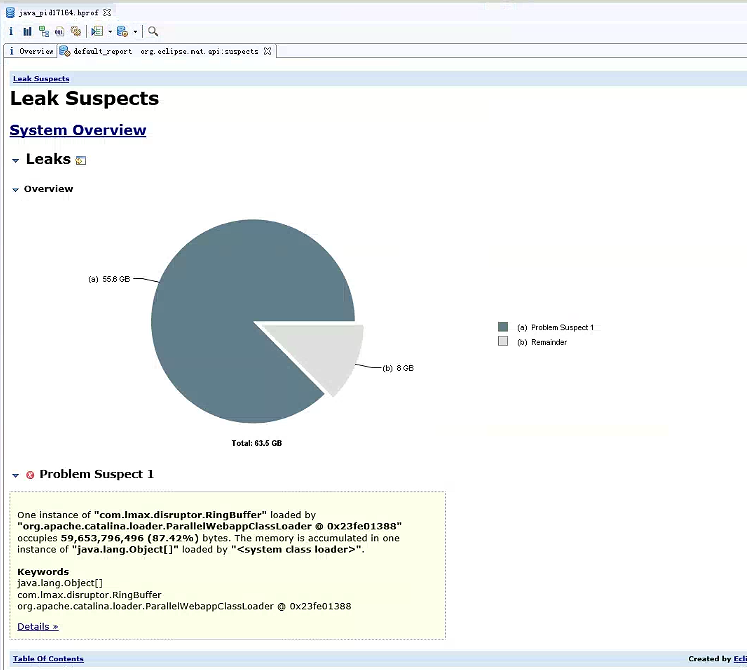
Task: Open the Histogram view in the toolbar
Action: [27, 32]
